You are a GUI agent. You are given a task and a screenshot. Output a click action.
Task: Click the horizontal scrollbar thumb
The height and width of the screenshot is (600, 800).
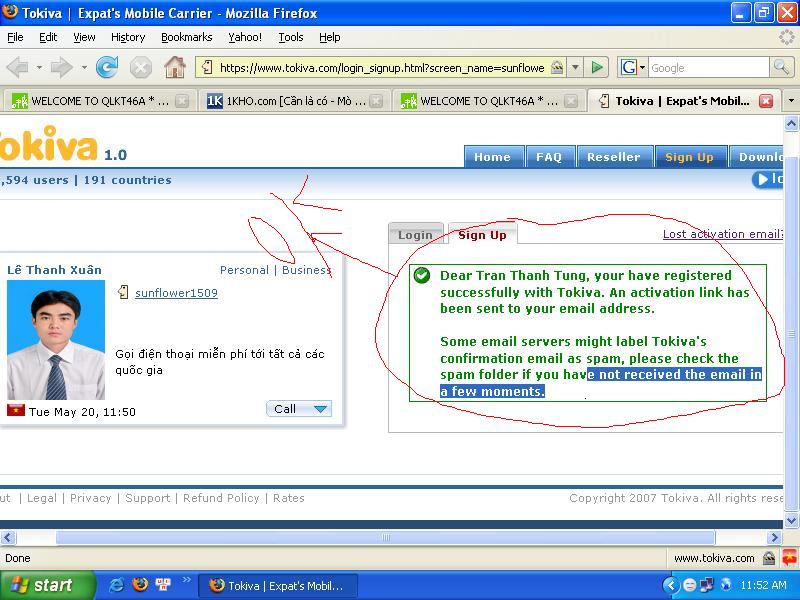[x=386, y=537]
